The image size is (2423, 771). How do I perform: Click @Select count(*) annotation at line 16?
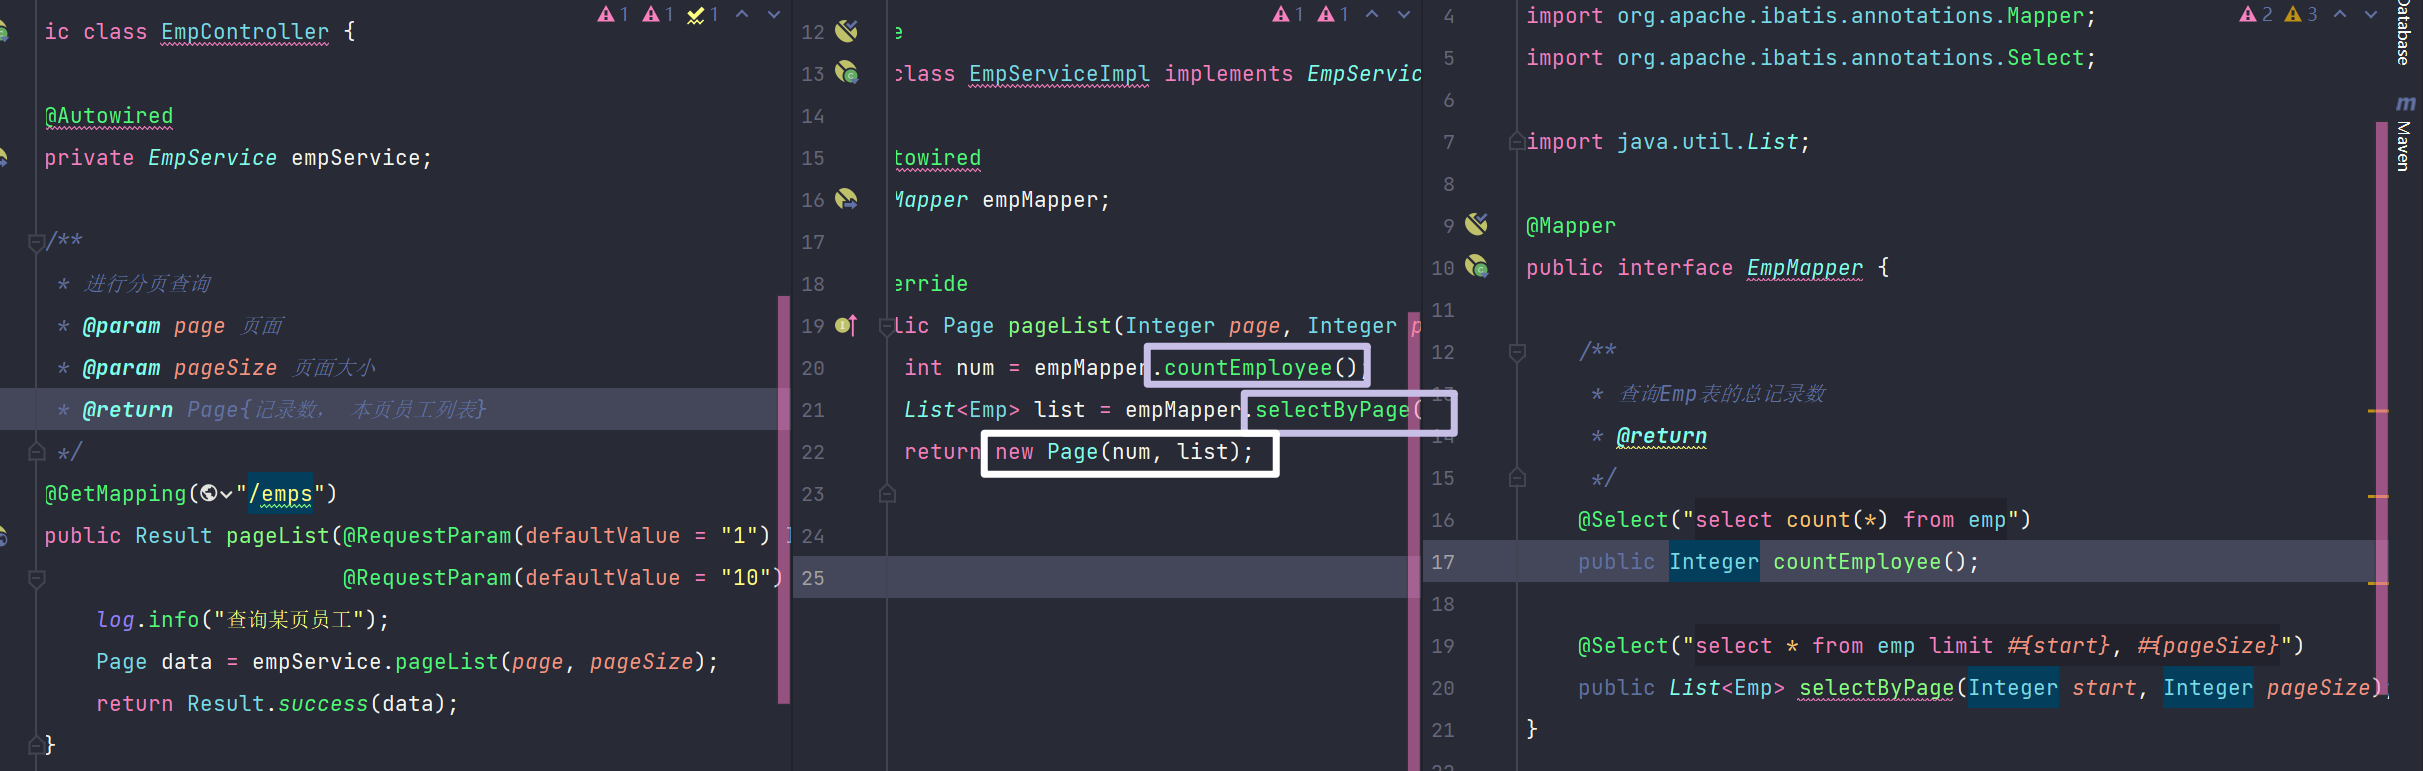click(1804, 520)
